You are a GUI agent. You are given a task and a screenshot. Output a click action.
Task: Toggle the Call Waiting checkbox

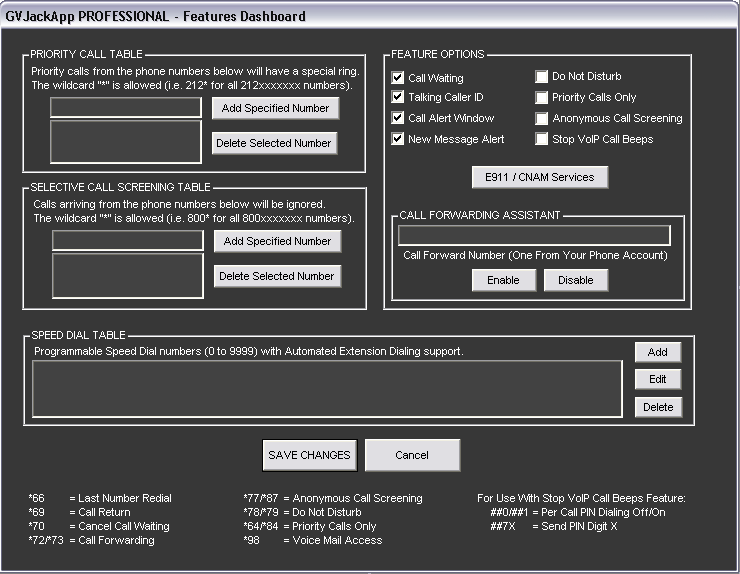click(398, 78)
